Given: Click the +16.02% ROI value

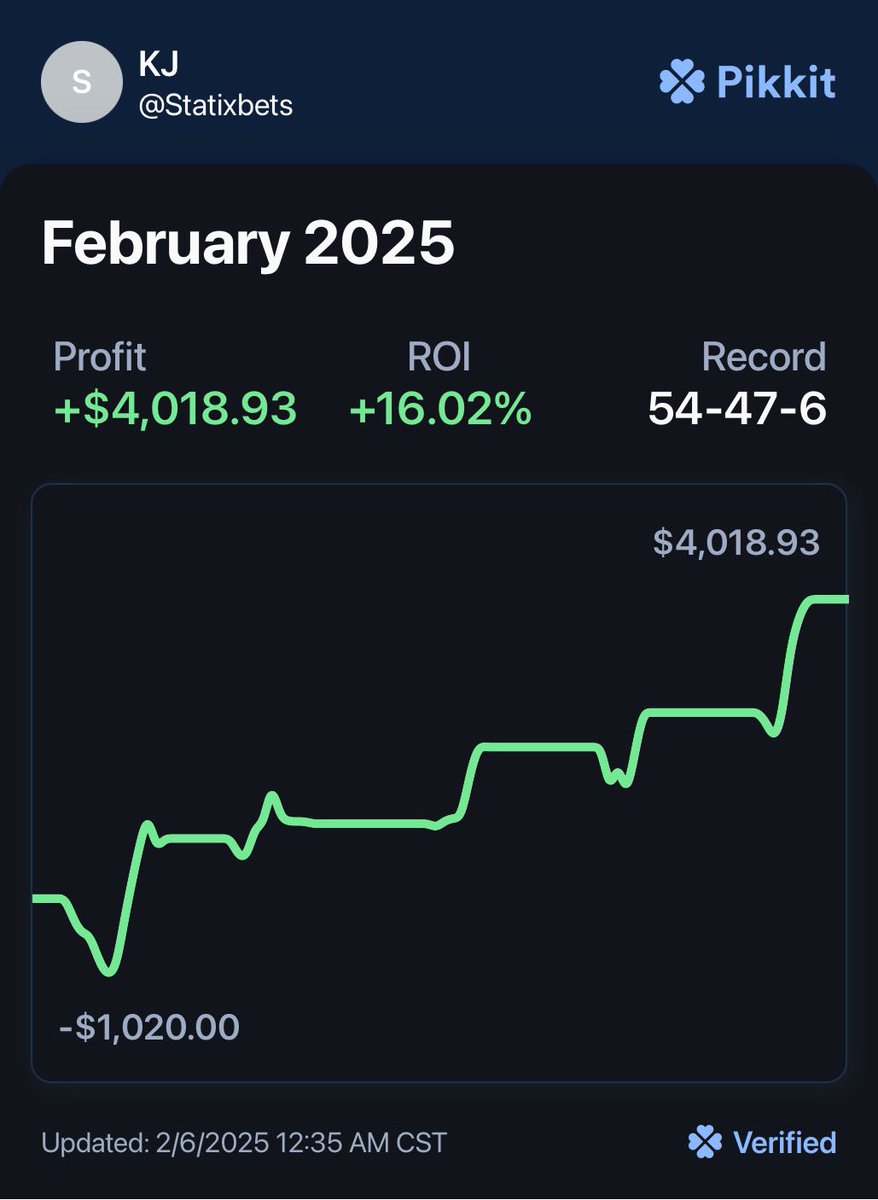Looking at the screenshot, I should click(x=440, y=409).
